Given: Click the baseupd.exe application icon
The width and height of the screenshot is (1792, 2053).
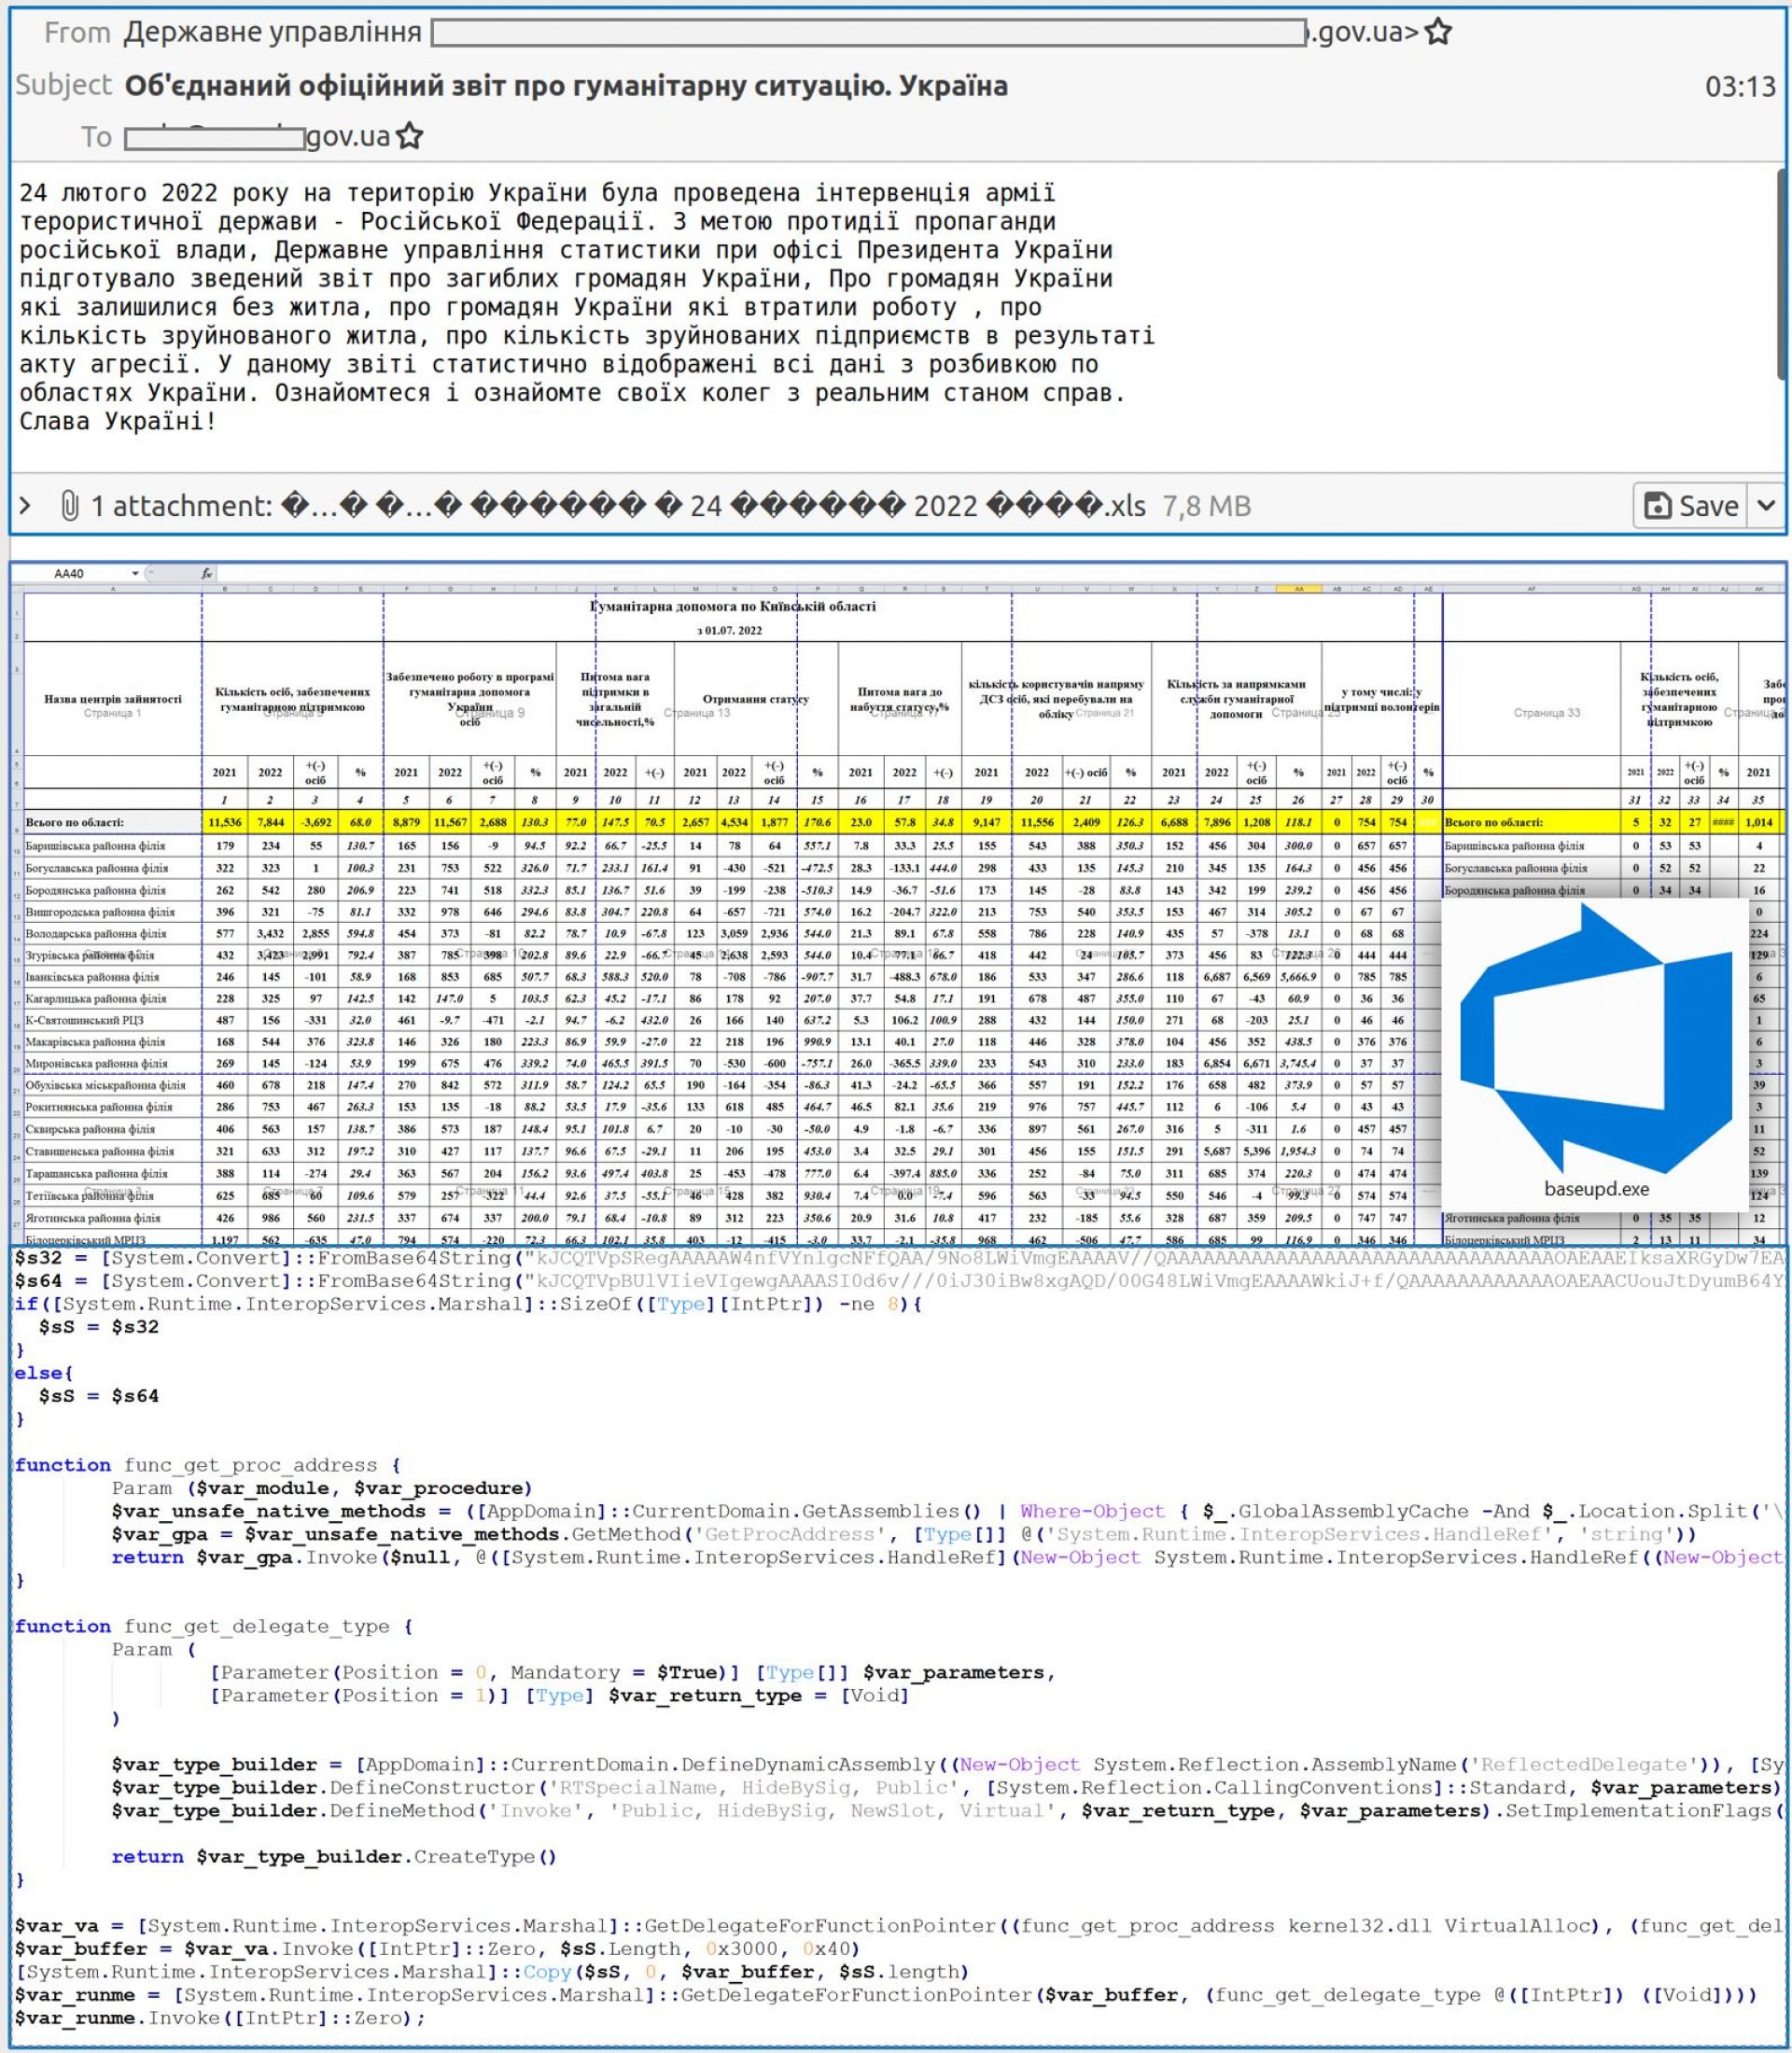Looking at the screenshot, I should (x=1596, y=1041).
